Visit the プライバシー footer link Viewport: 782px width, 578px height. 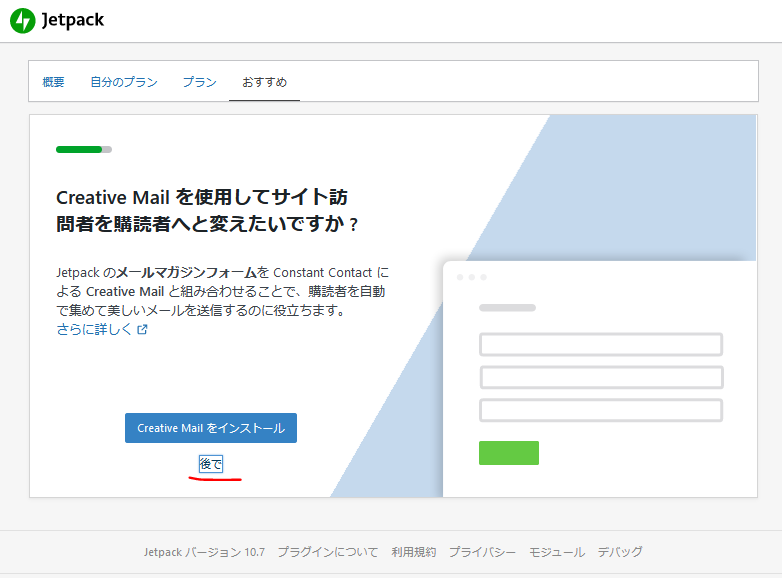click(x=482, y=552)
